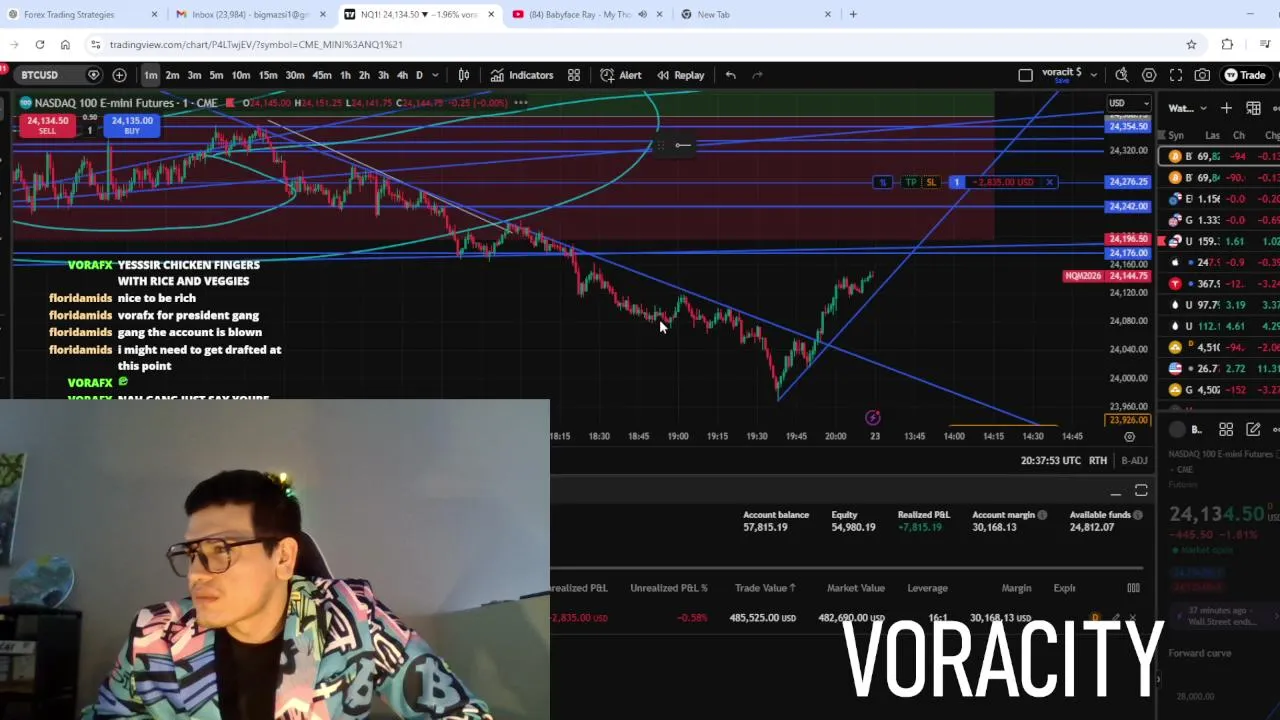Open the chart layout setup square icon

click(x=1025, y=75)
